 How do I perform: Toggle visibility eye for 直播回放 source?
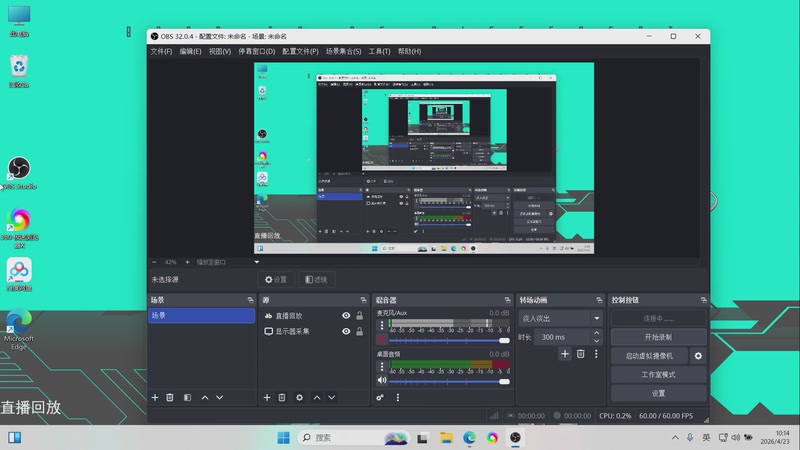[346, 316]
